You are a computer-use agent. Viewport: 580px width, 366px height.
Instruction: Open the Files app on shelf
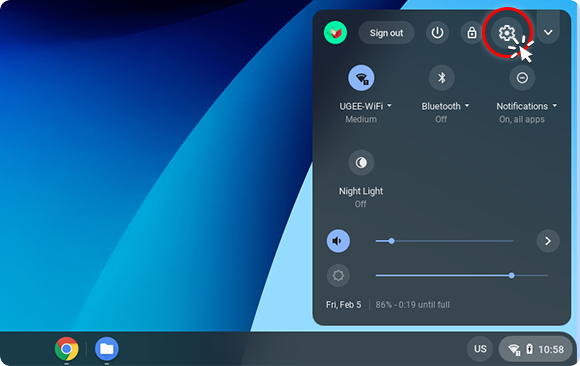click(107, 349)
